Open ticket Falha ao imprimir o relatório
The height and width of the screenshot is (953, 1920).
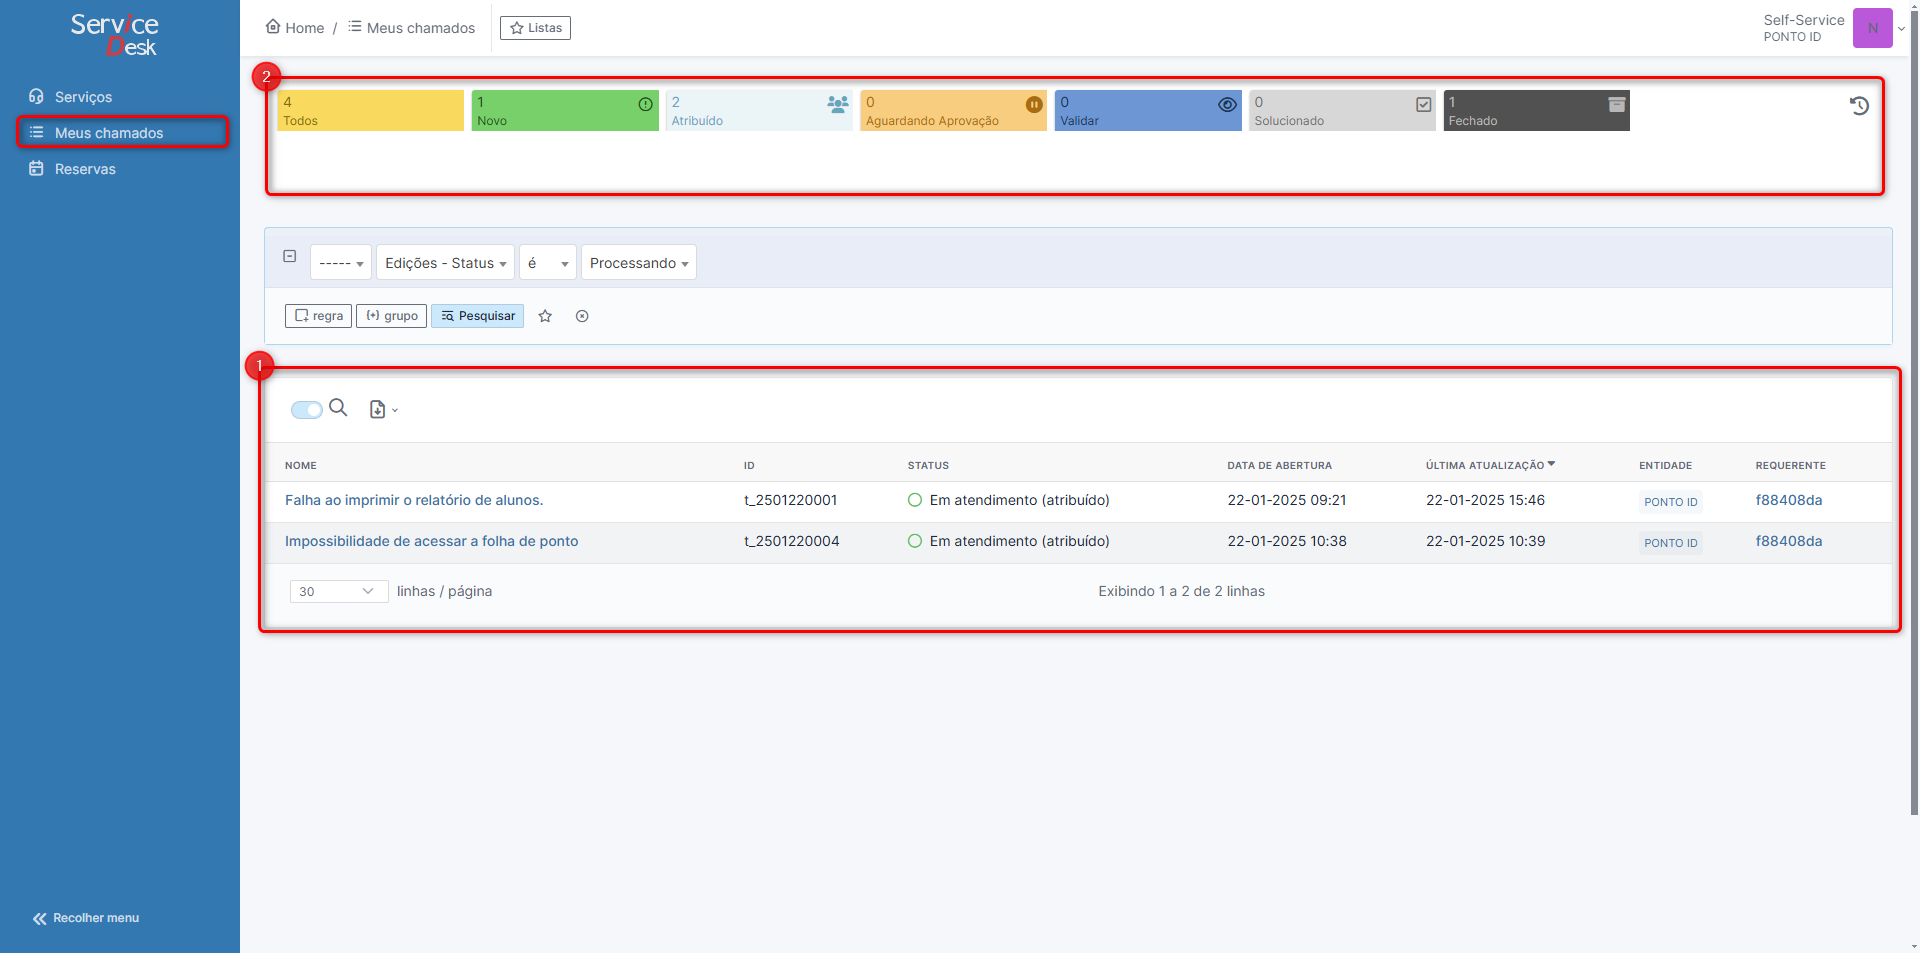pyautogui.click(x=414, y=500)
